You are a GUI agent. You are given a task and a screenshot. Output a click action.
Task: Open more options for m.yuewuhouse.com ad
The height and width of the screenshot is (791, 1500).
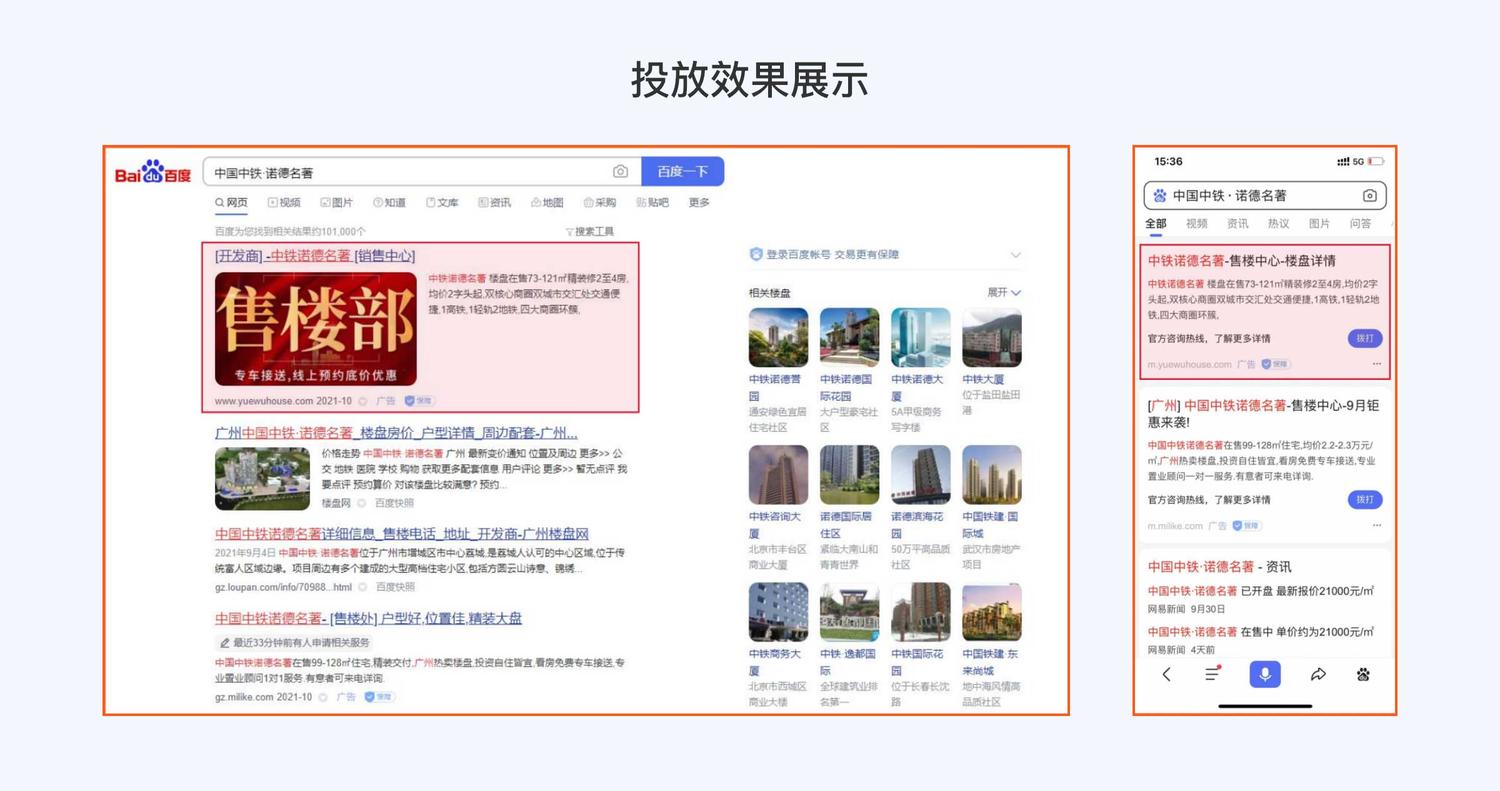point(1377,364)
